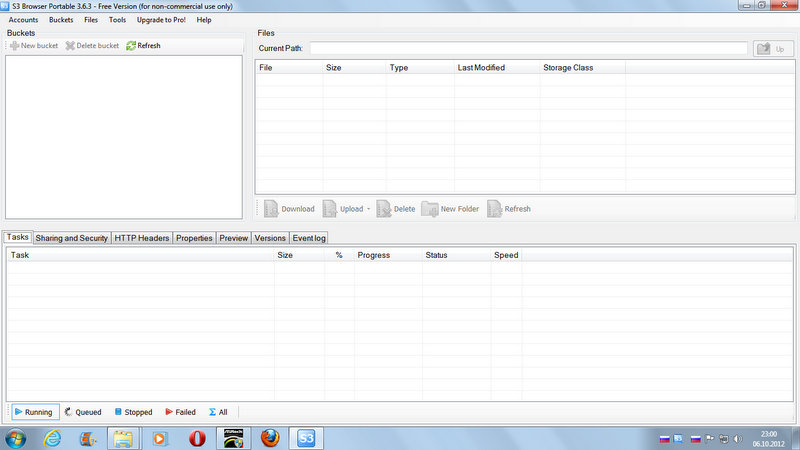Show All tasks filter
Screen dimensions: 800x450
(x=218, y=412)
